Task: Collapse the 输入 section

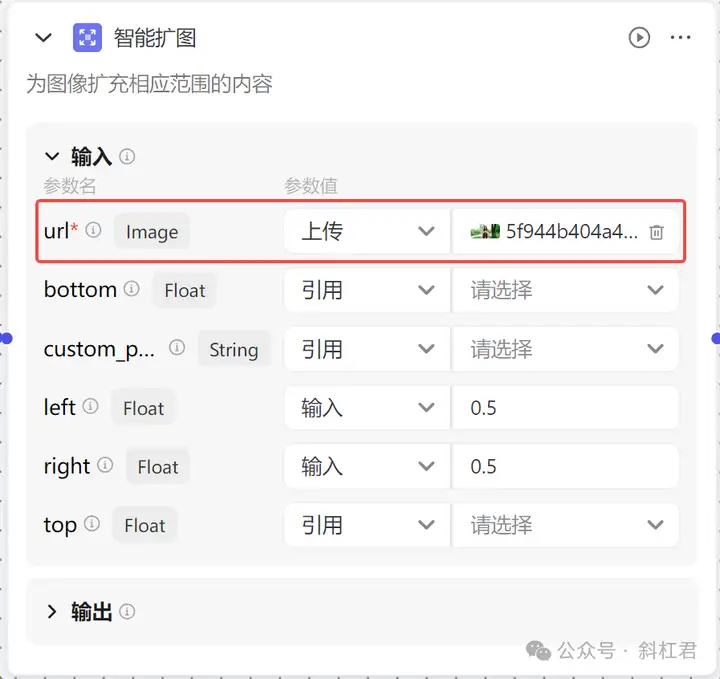Action: (x=52, y=157)
